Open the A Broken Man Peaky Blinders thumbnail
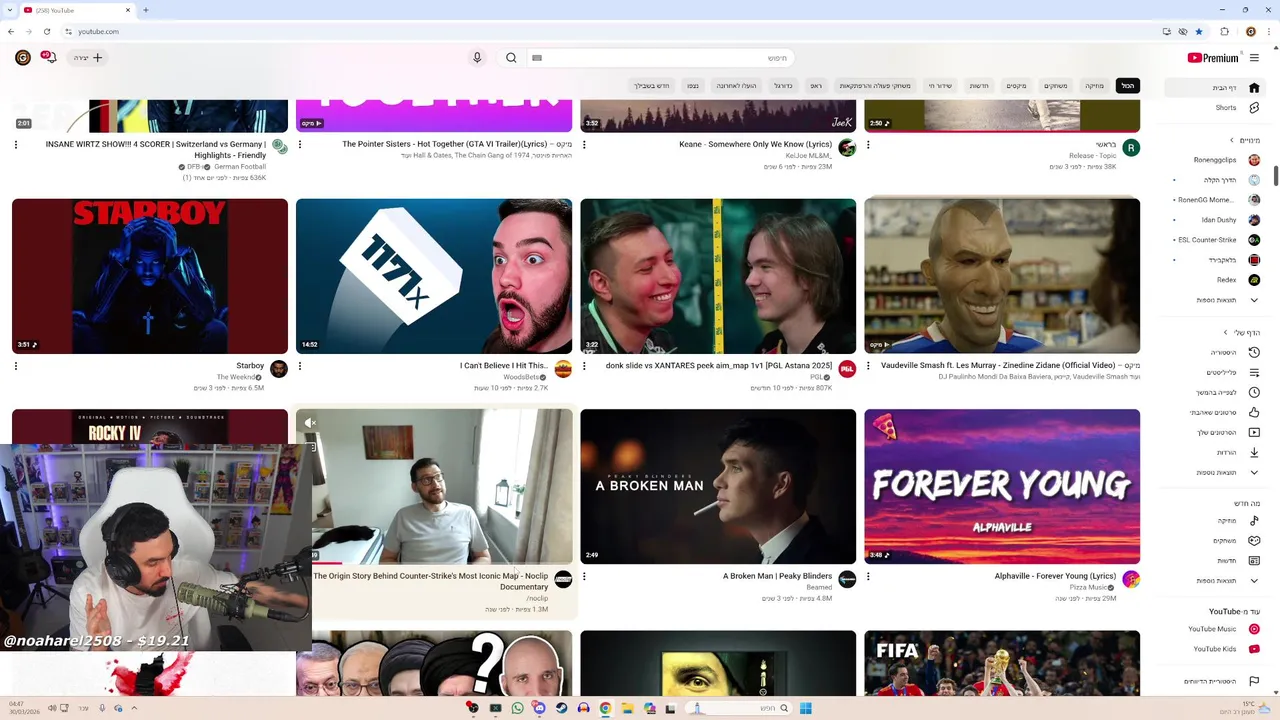This screenshot has height=720, width=1280. [718, 487]
